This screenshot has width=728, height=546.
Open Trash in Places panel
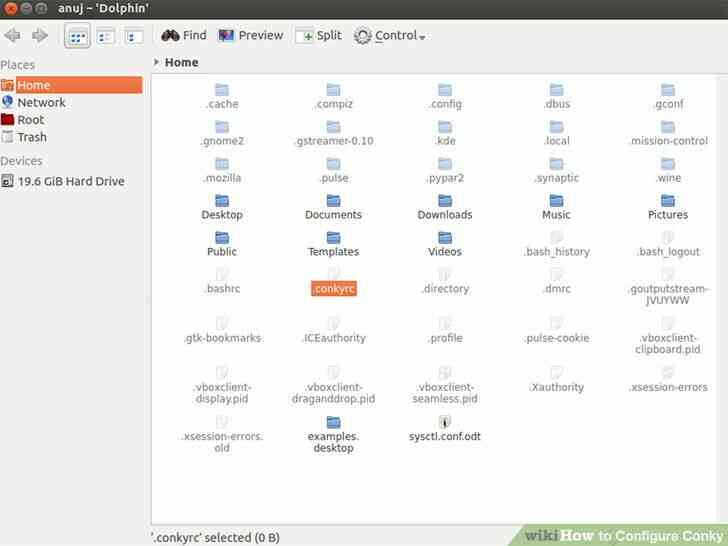pyautogui.click(x=24, y=137)
